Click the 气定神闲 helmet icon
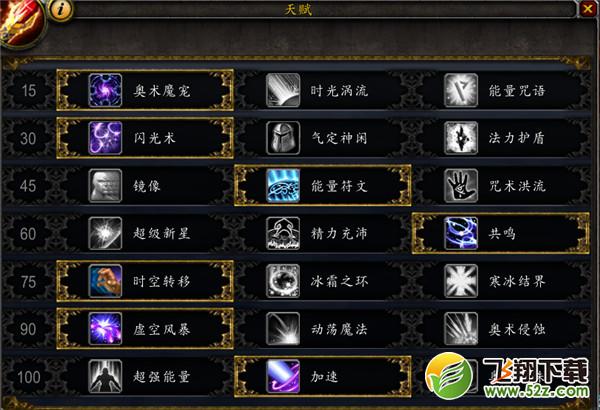Viewport: 600px width, 410px height. 283,138
